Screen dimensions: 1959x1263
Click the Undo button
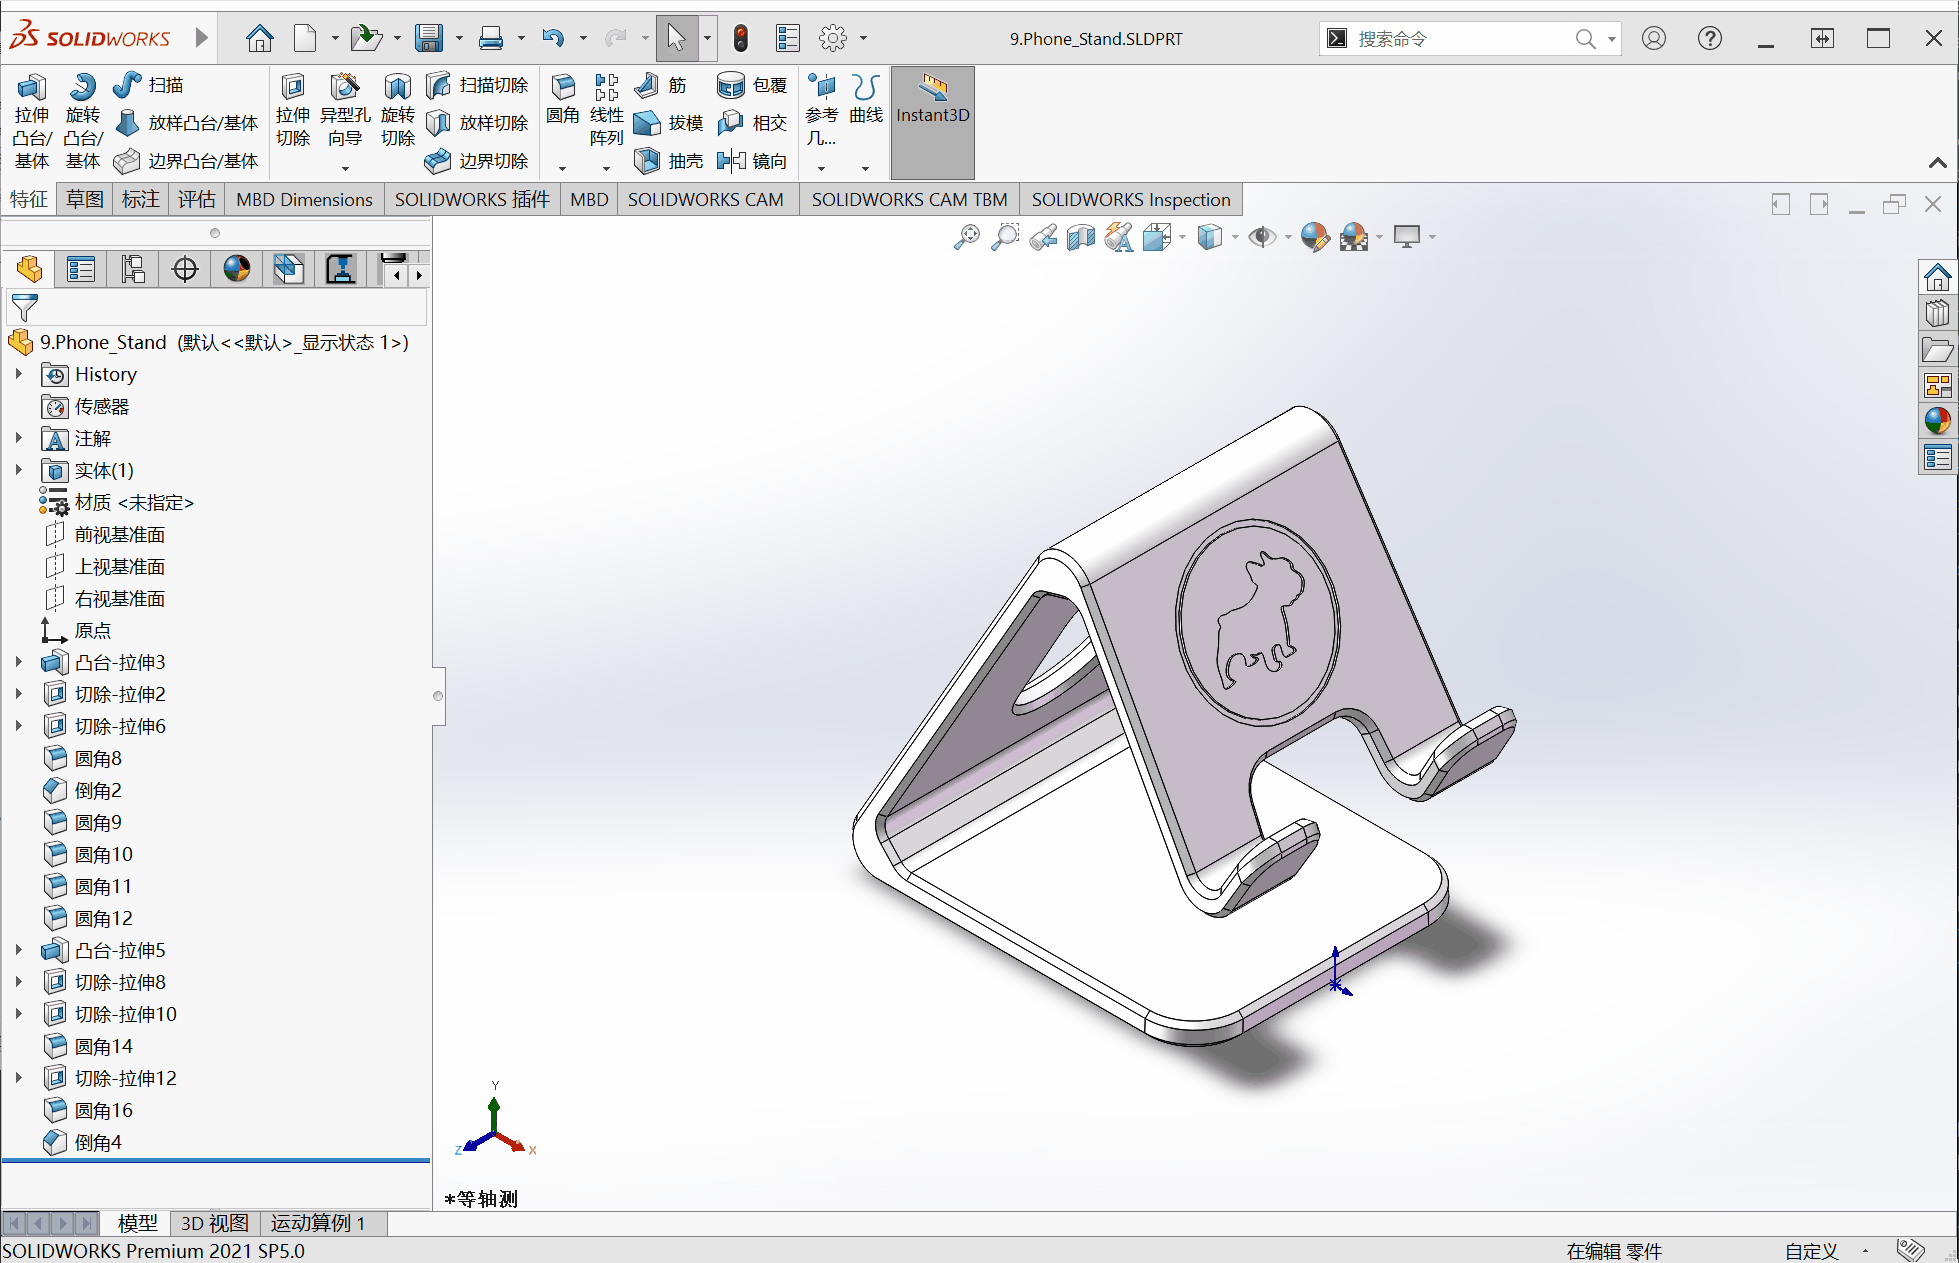click(x=553, y=39)
